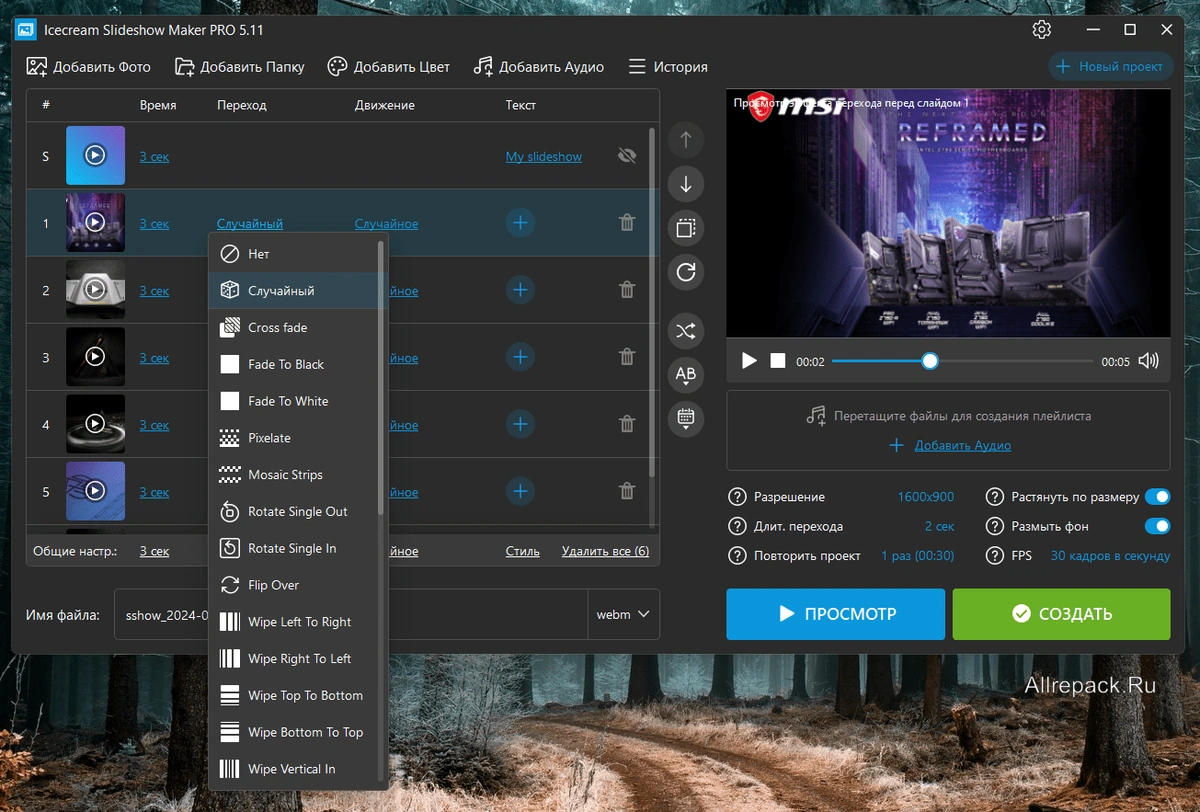The image size is (1200, 812).
Task: Select Случайный in transition list
Action: point(292,291)
